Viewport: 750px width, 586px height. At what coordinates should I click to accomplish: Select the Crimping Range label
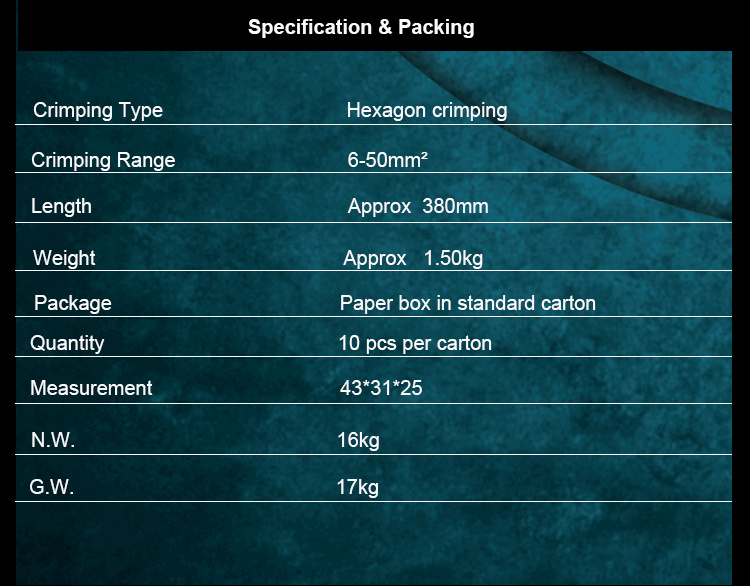(103, 160)
